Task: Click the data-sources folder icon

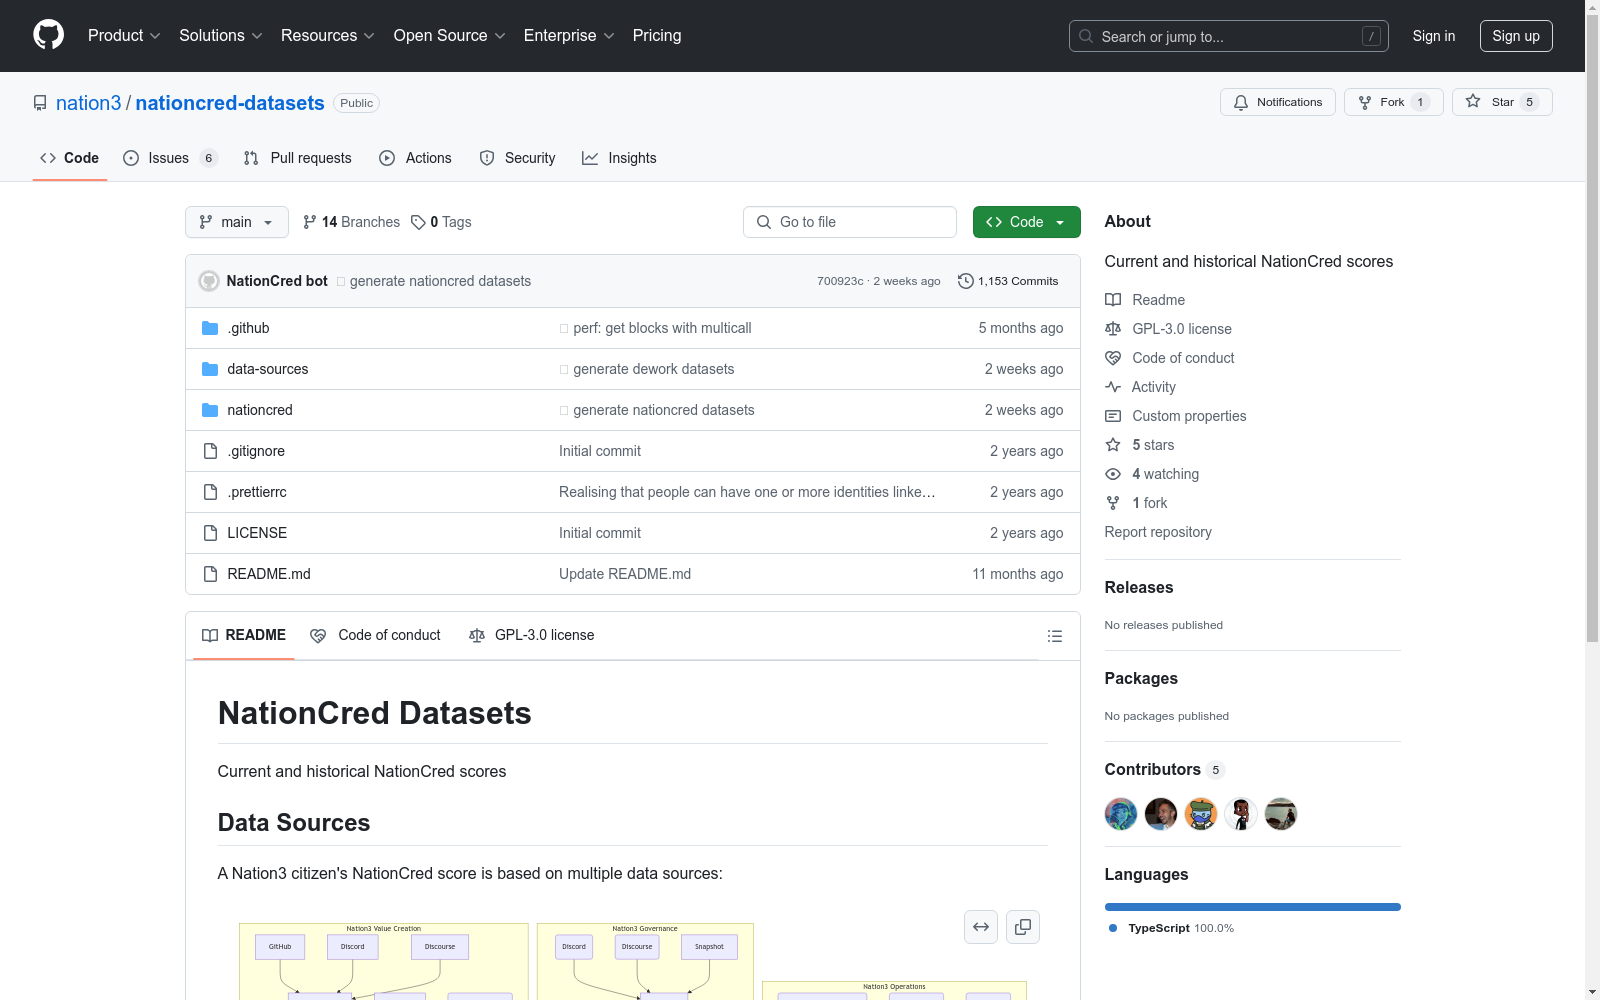Action: click(x=210, y=369)
